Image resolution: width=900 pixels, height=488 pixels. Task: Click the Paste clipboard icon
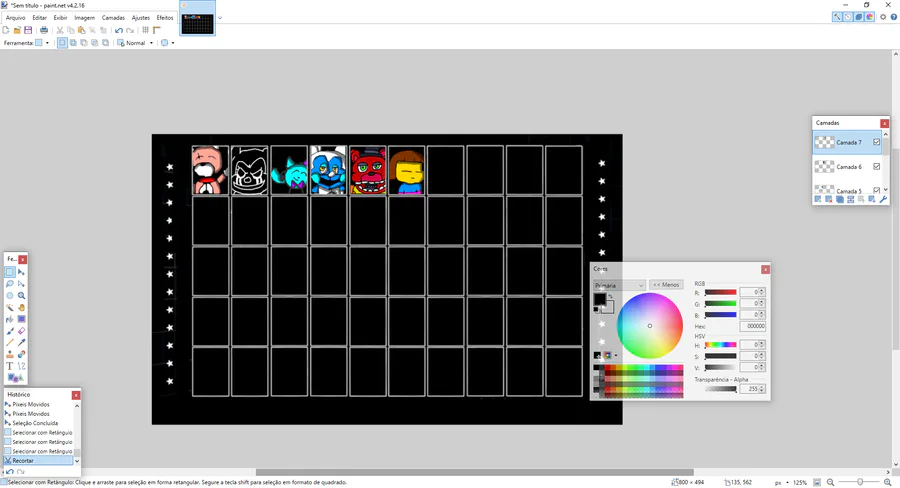[82, 30]
